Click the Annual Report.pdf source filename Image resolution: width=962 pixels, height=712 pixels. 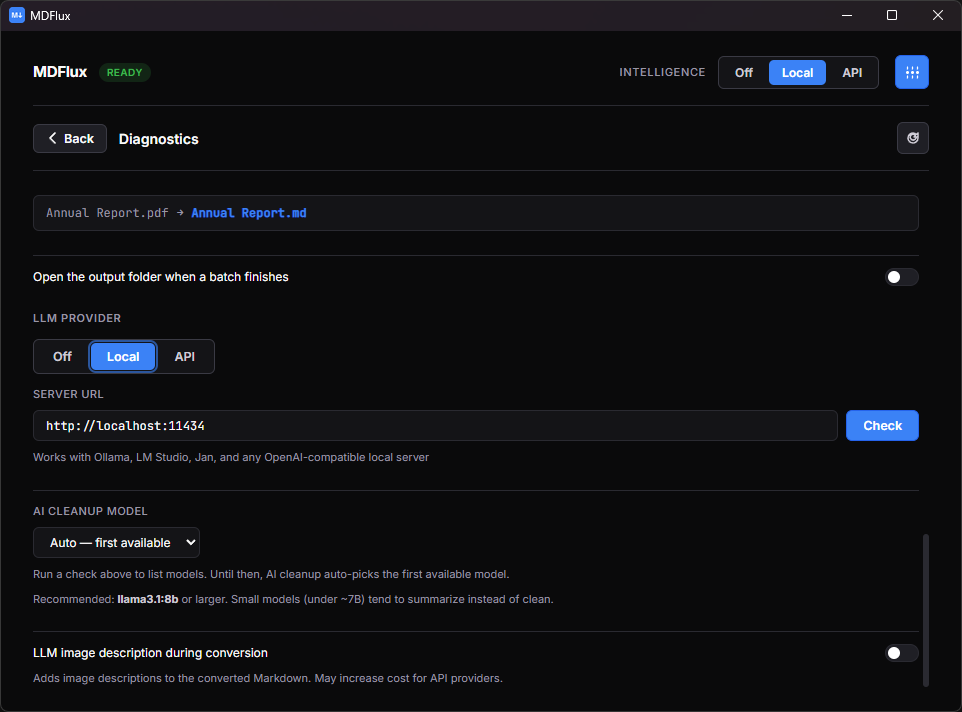[107, 213]
